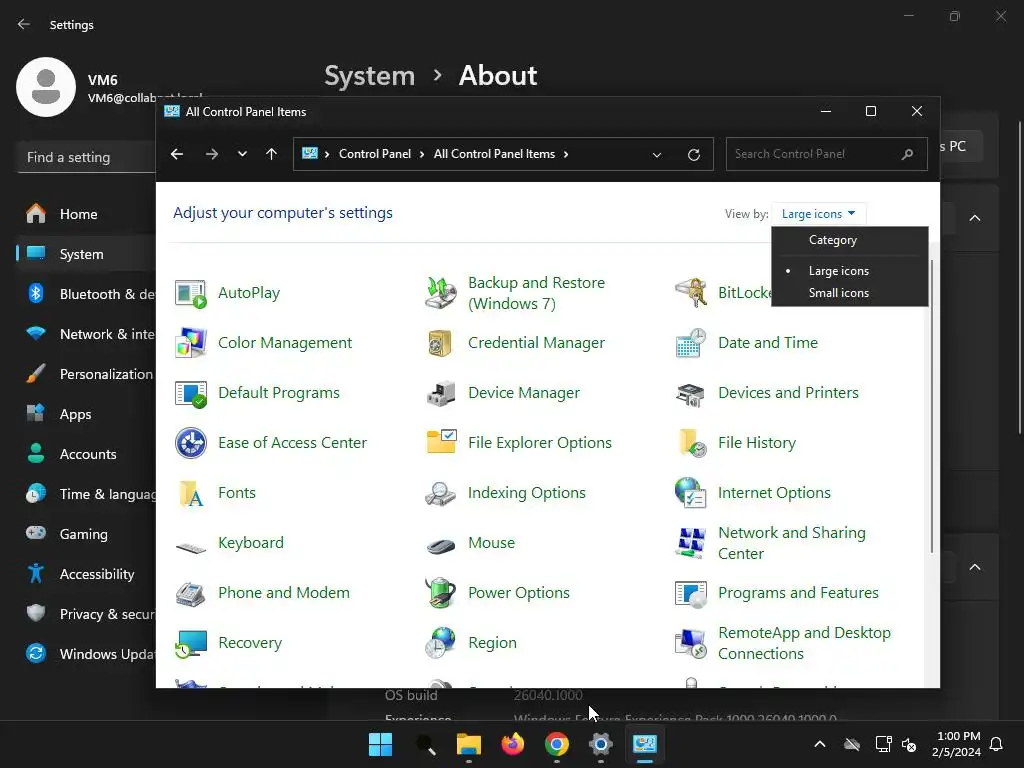The image size is (1024, 768).
Task: Open the File Explorer Options icon
Action: tap(441, 443)
